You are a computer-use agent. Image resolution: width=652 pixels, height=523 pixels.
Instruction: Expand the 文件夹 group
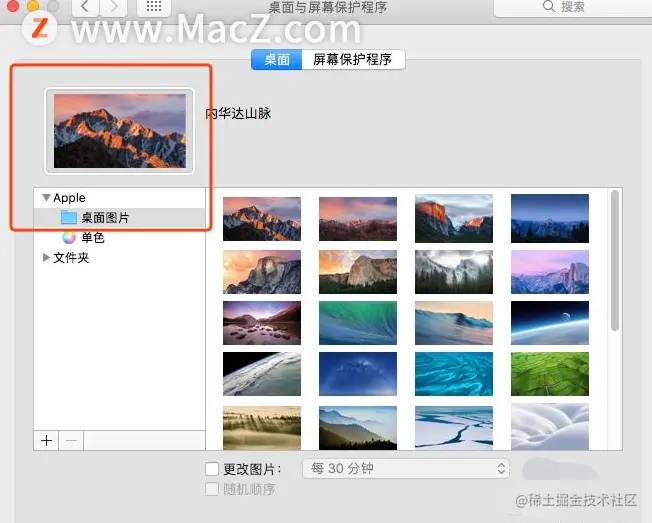tap(46, 258)
